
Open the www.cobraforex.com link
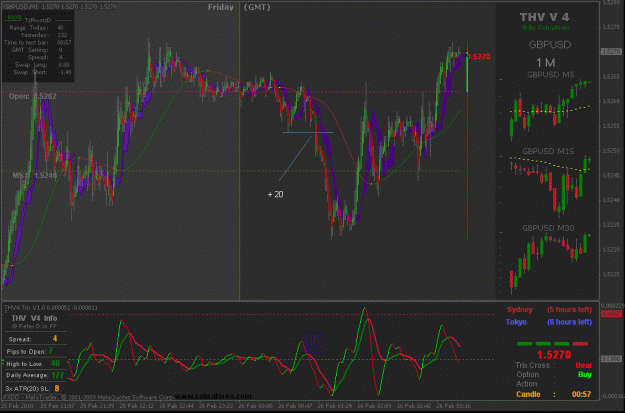[x=213, y=396]
